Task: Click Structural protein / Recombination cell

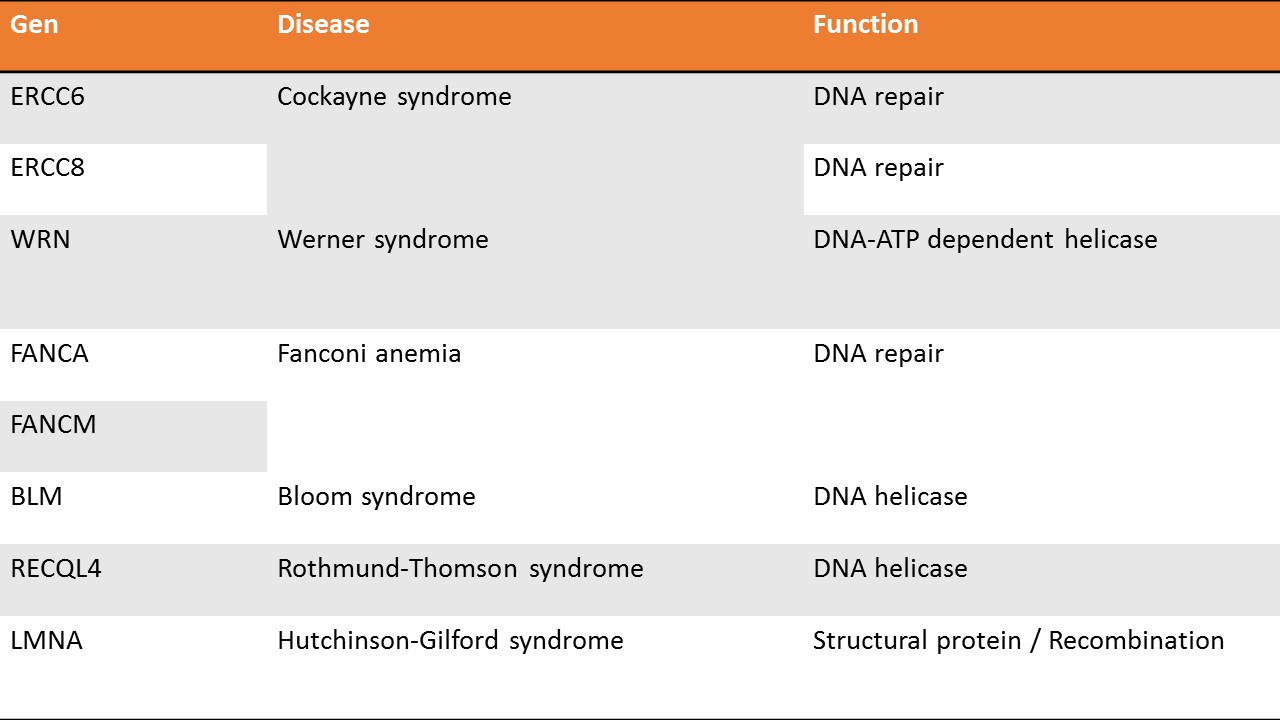Action: click(1042, 667)
